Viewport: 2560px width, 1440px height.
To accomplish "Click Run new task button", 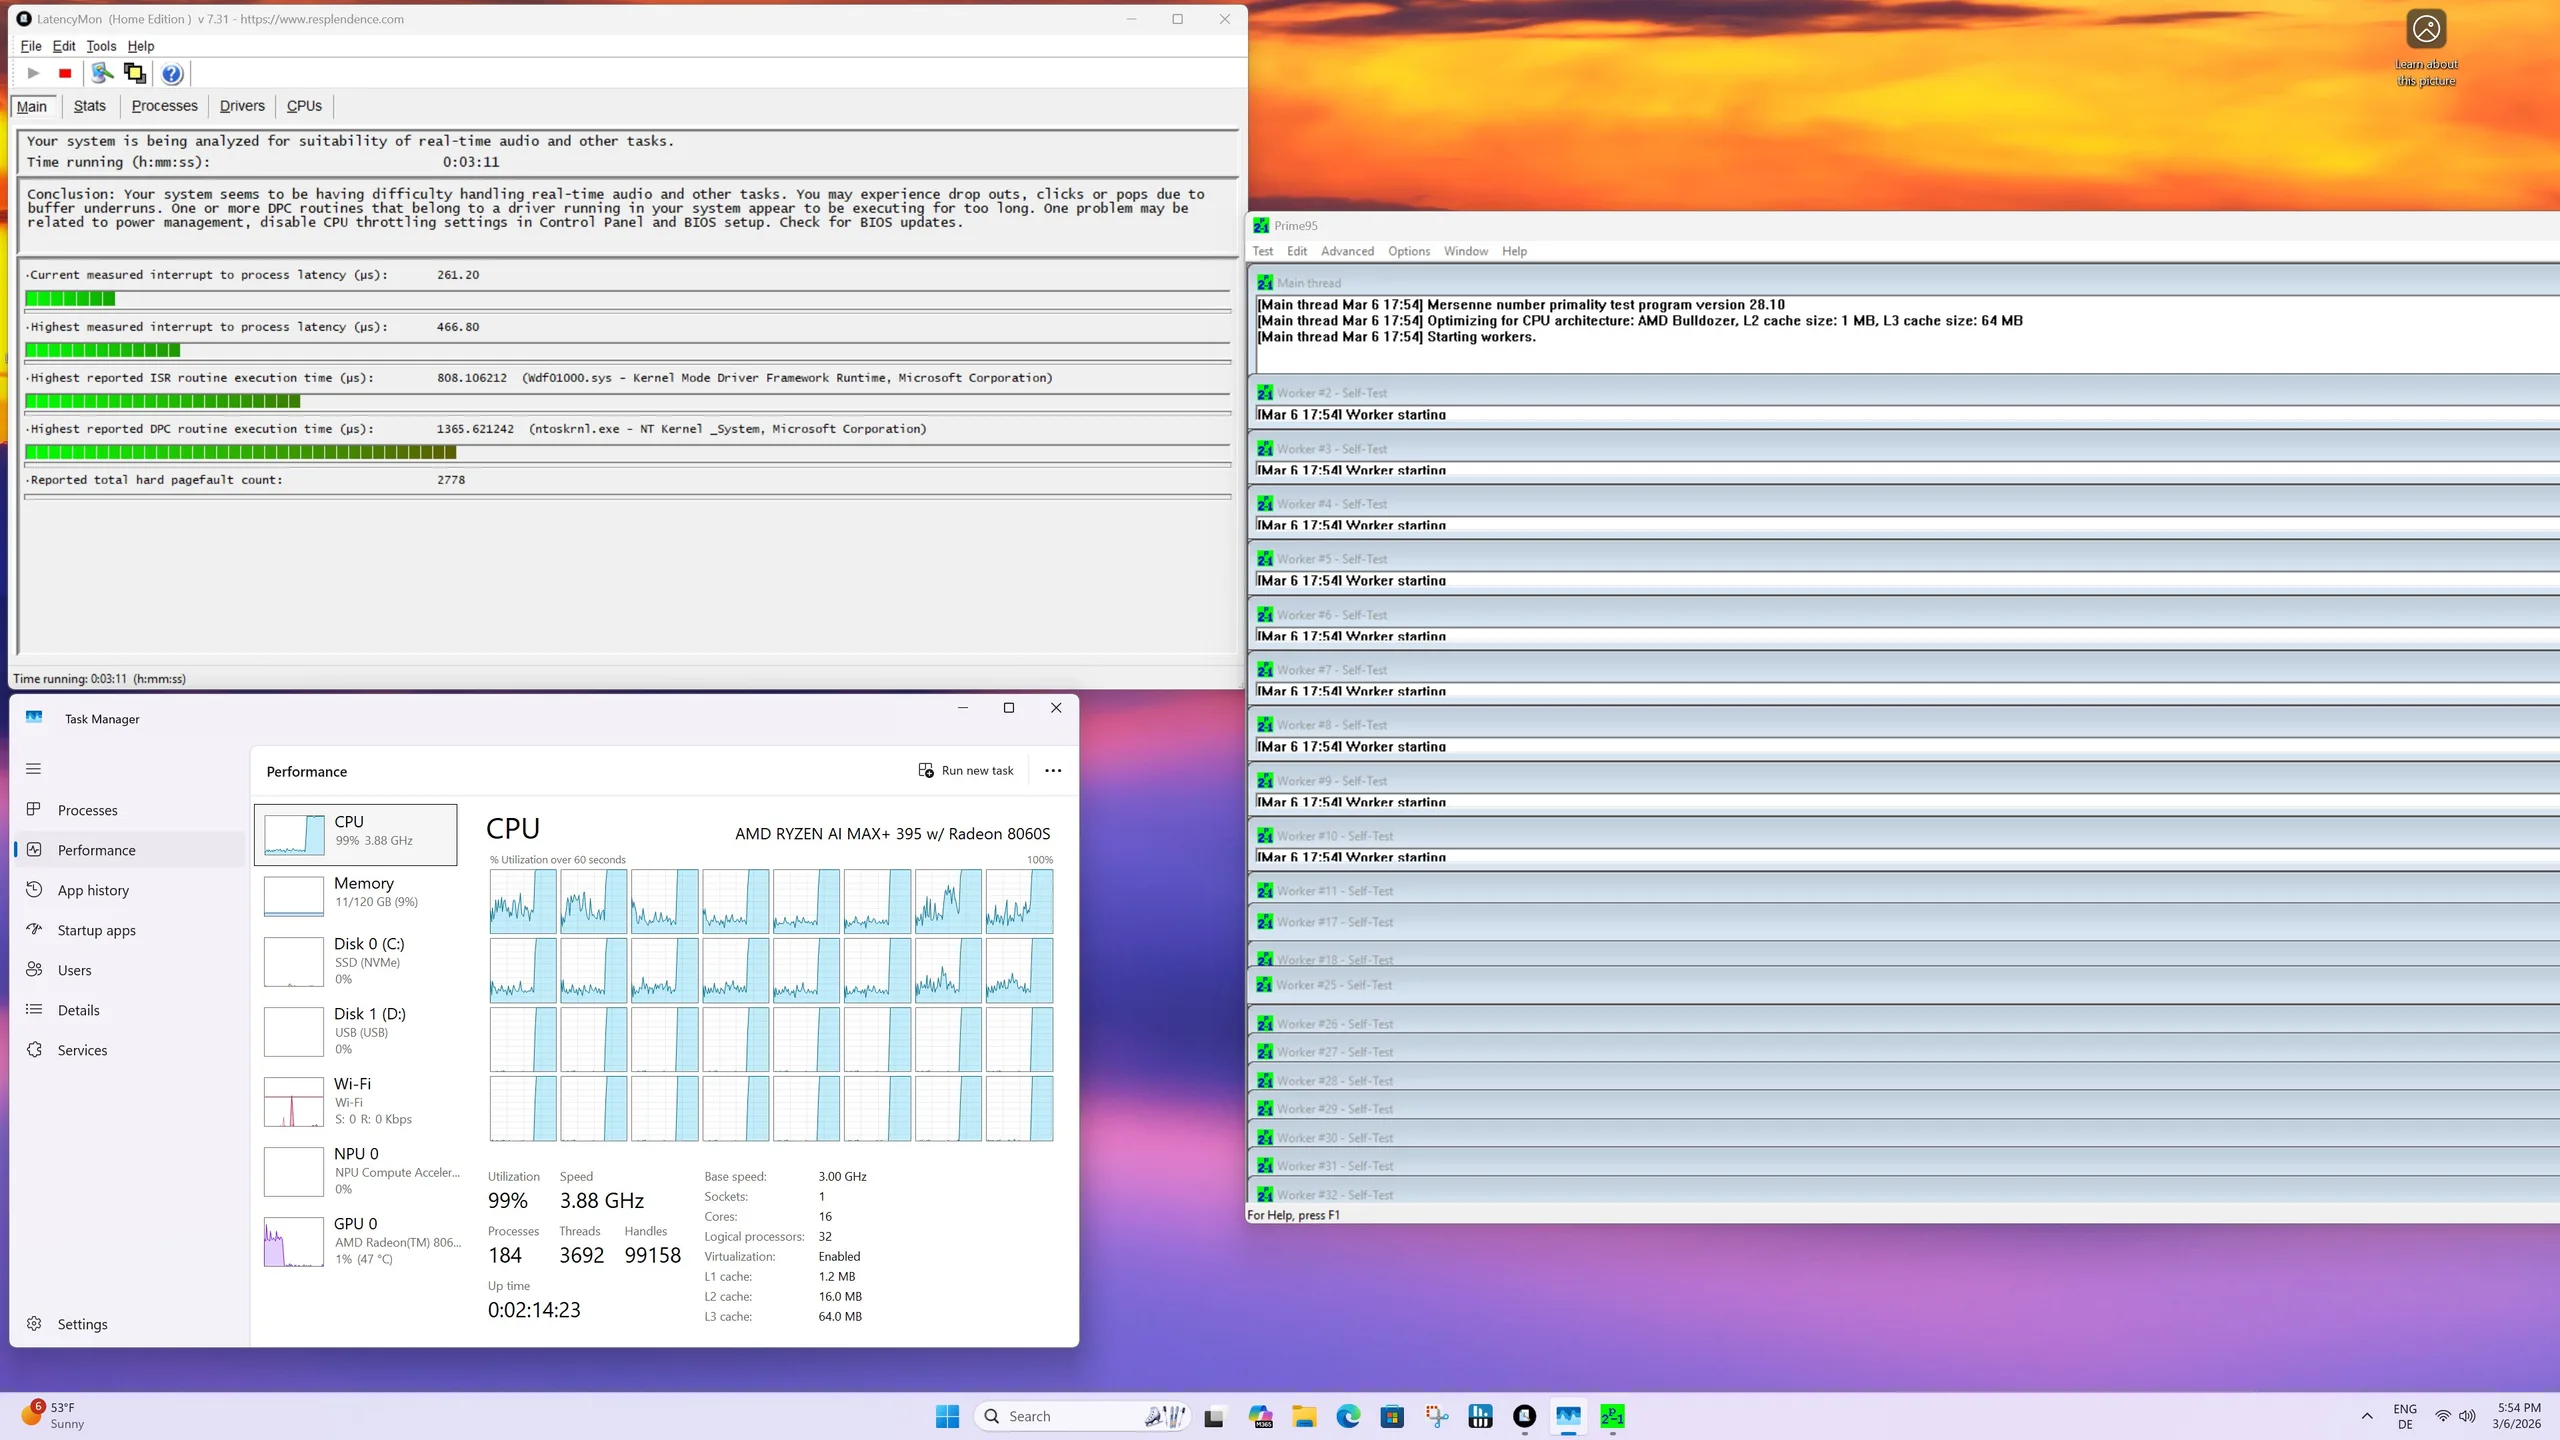I will coord(966,771).
